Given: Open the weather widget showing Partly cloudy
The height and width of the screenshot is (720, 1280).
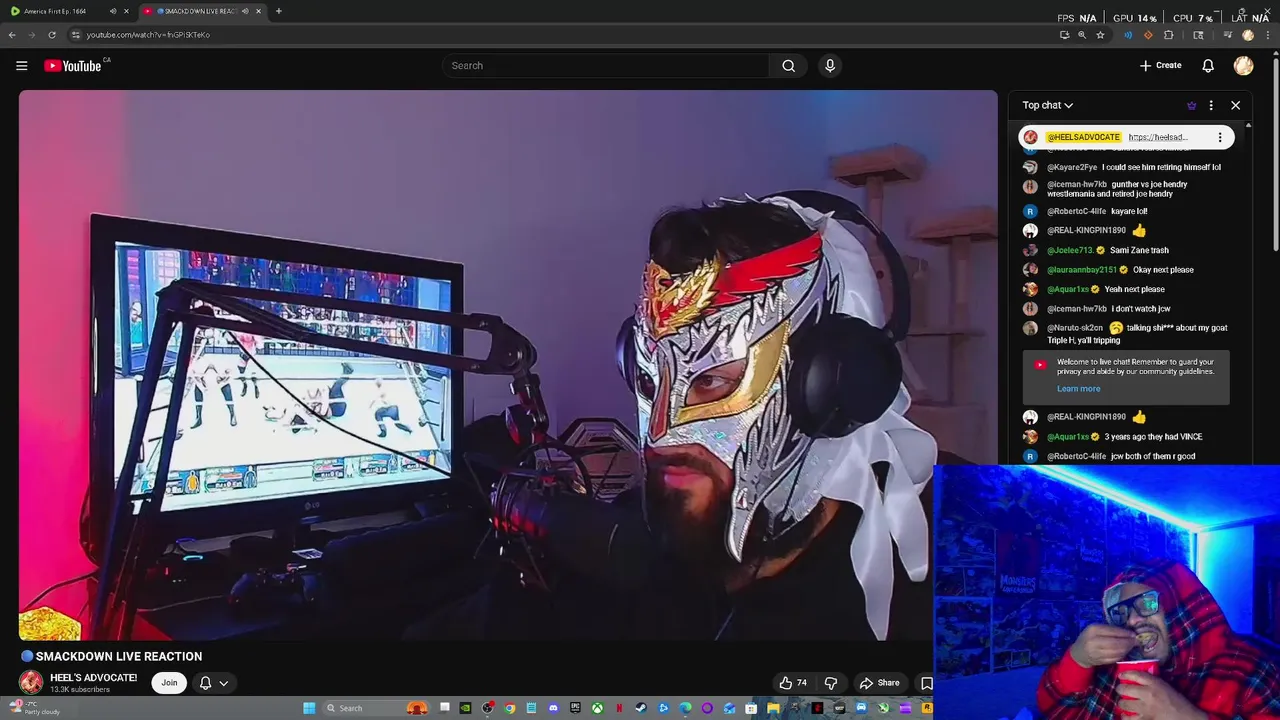Looking at the screenshot, I should (35, 708).
